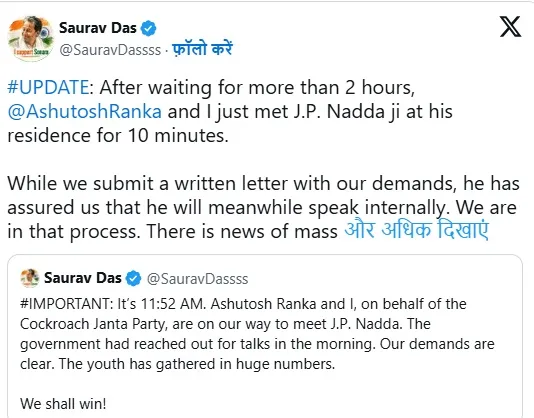This screenshot has width=534, height=418.
Task: Click the quoted tweet's small avatar
Action: click(x=30, y=278)
